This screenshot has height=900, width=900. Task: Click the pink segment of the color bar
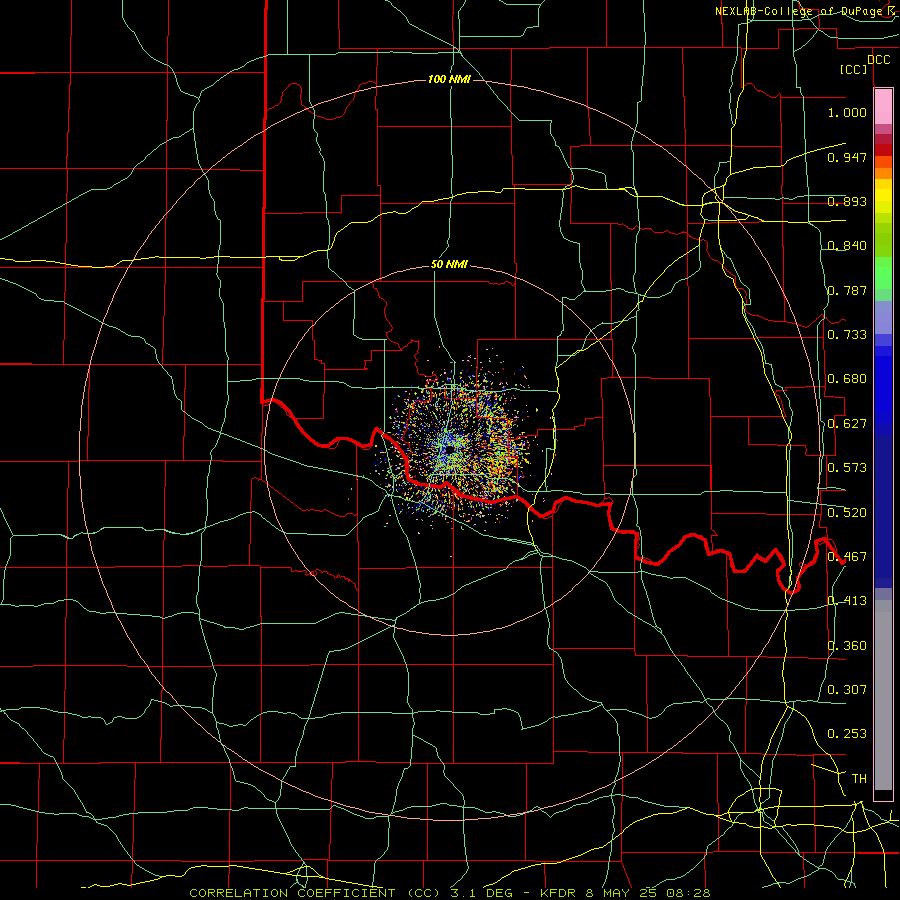click(883, 106)
